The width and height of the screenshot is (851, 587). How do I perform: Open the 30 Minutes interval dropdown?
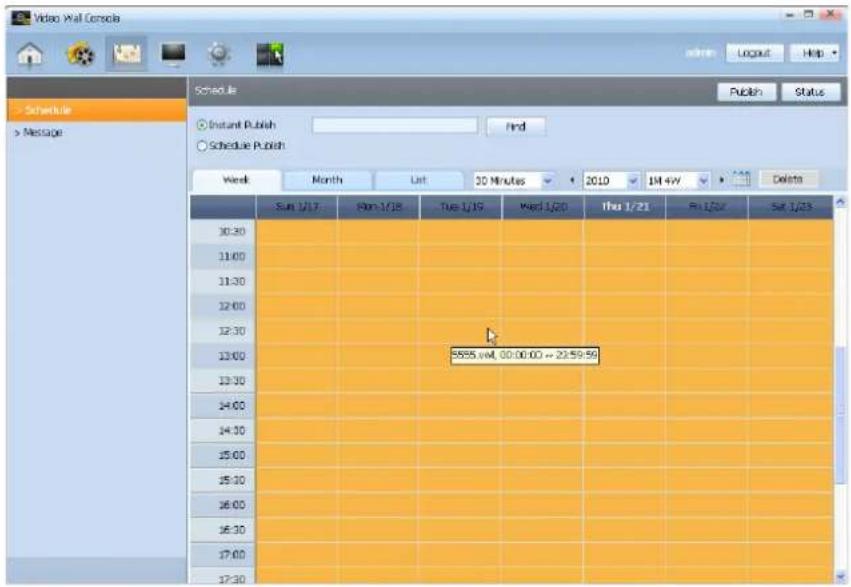(x=513, y=180)
